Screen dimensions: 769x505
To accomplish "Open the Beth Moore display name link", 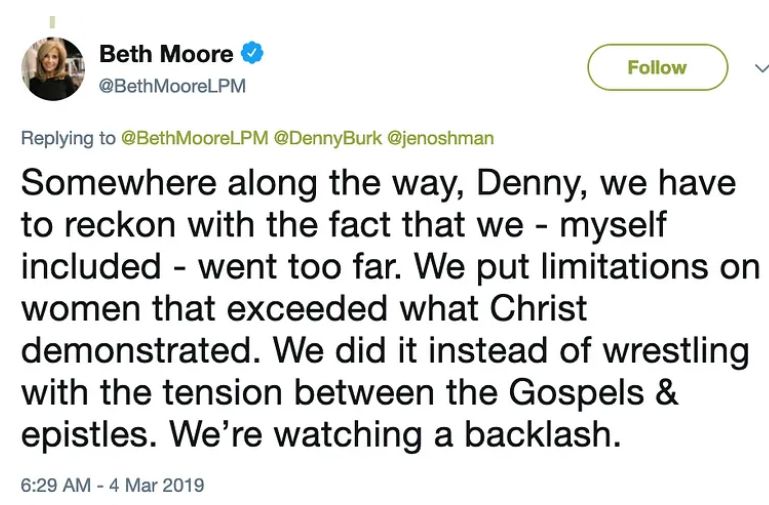I will [x=166, y=53].
